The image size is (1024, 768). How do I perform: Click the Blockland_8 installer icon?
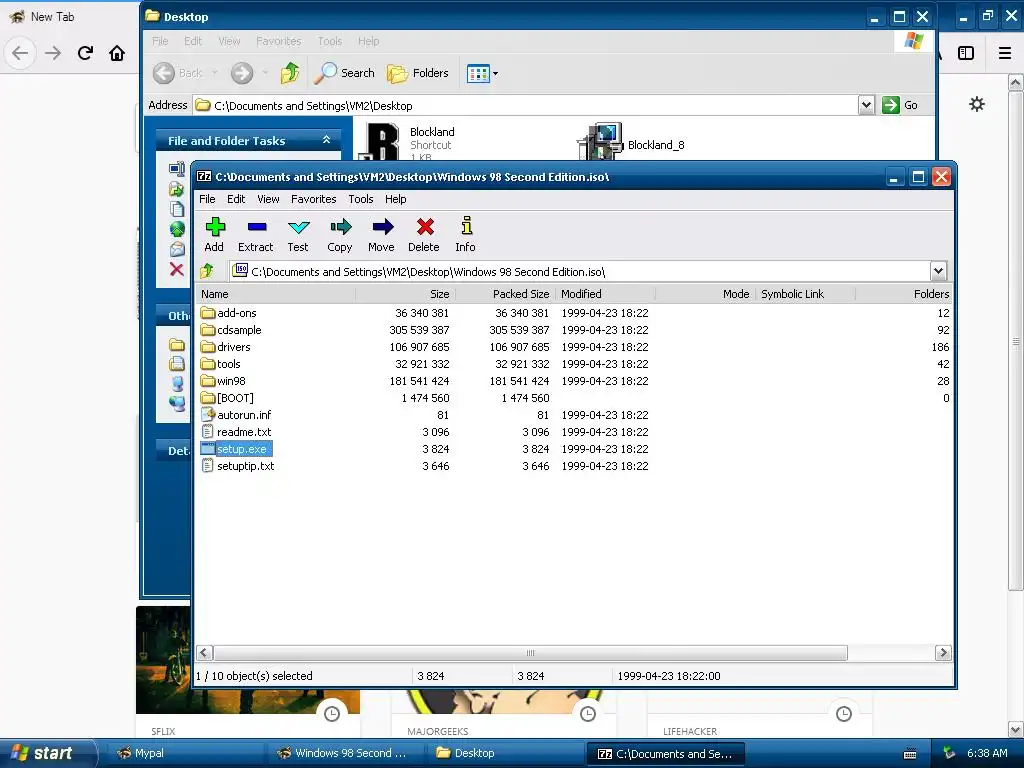(600, 142)
